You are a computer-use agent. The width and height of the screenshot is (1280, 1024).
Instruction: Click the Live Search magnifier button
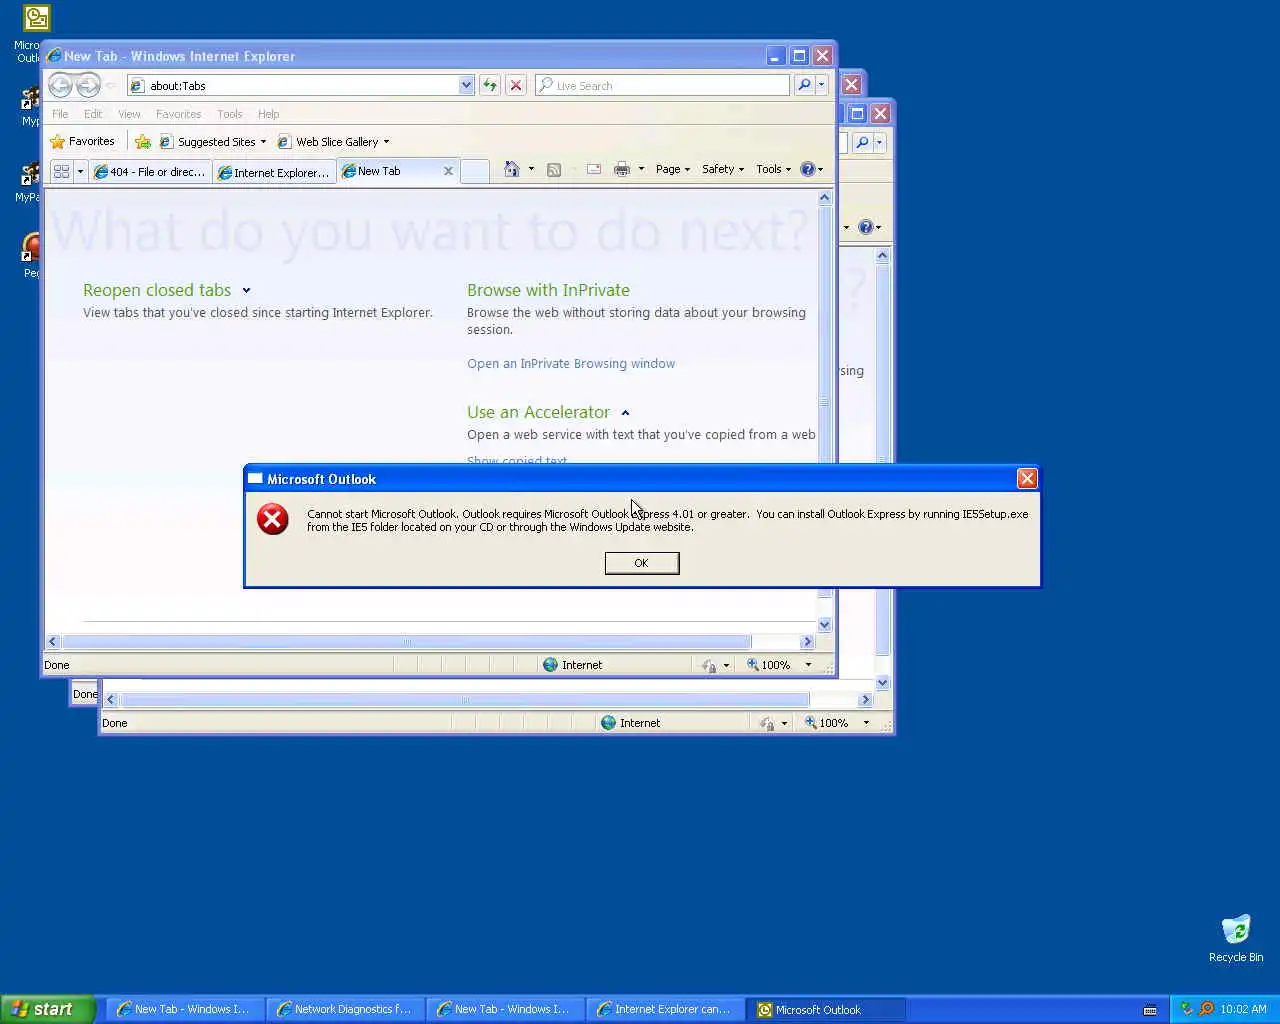pyautogui.click(x=804, y=85)
